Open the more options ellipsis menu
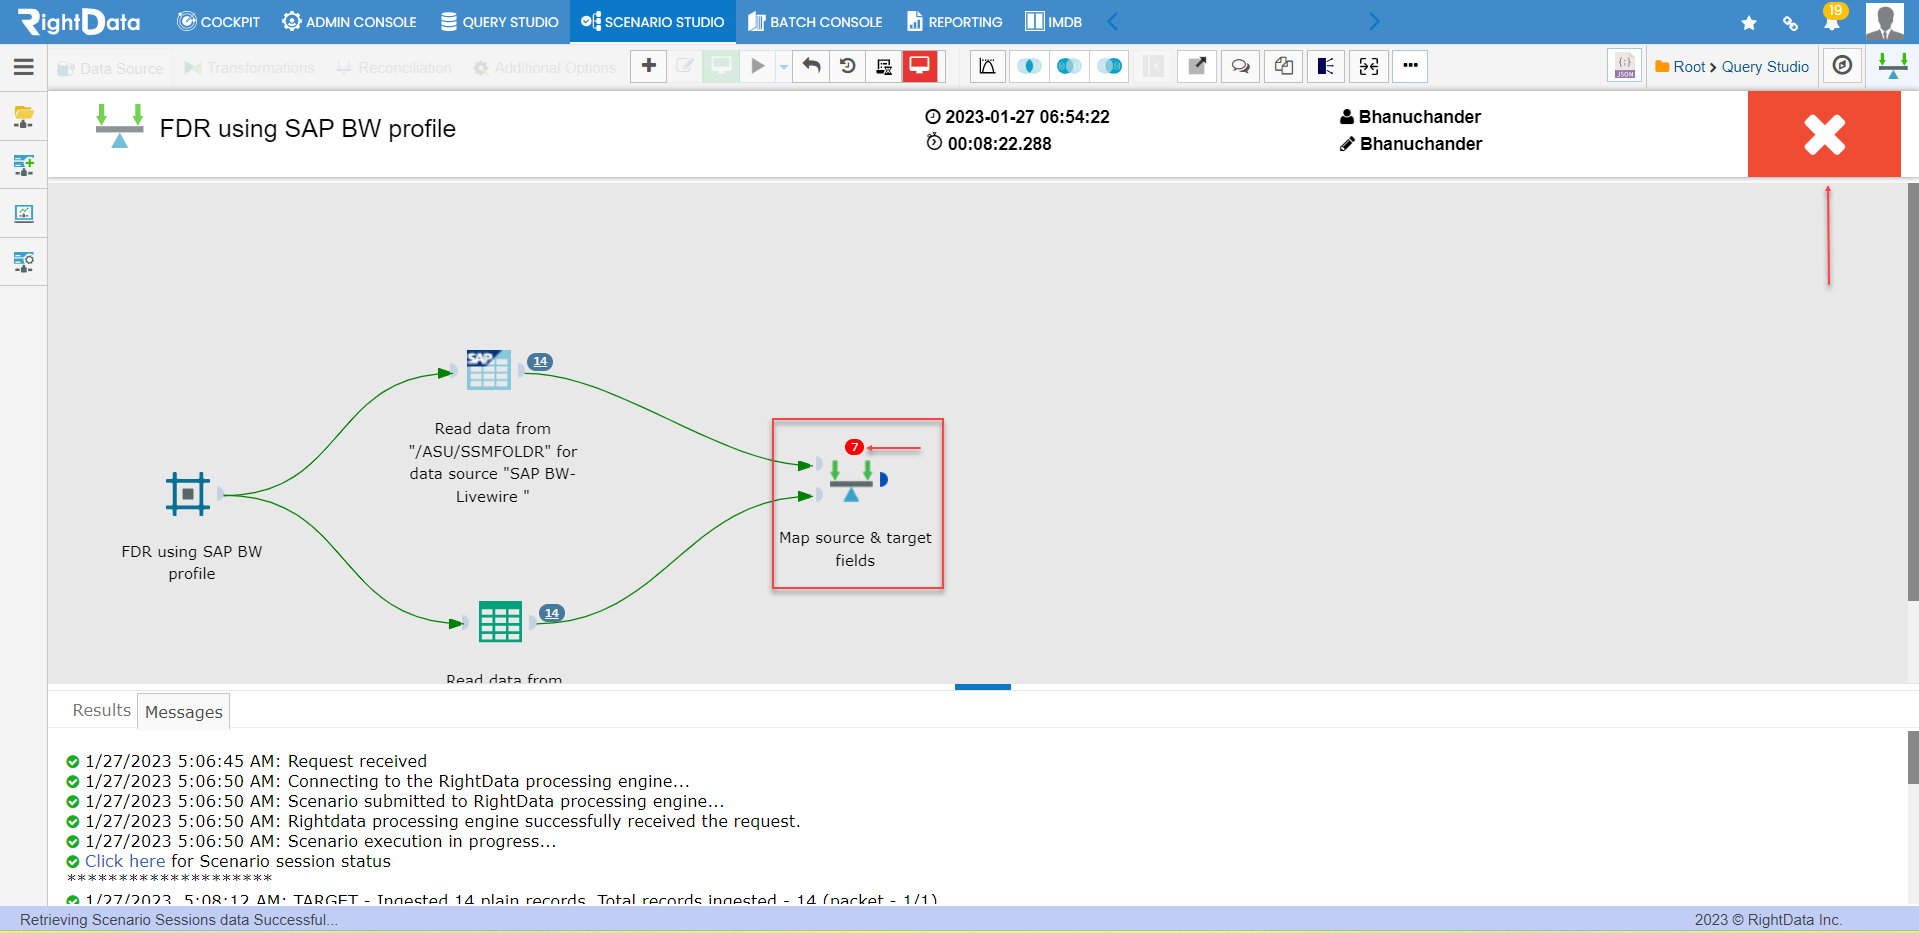Screen dimensions: 1919x933 click(x=1410, y=66)
